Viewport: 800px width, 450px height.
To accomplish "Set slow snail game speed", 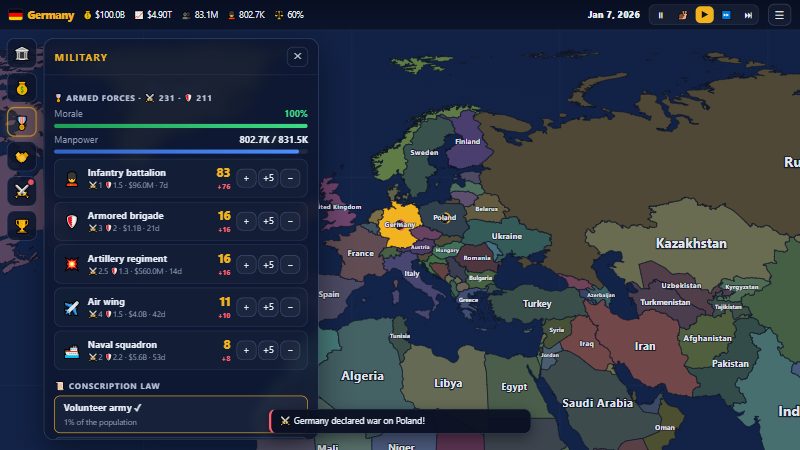I will pyautogui.click(x=683, y=15).
